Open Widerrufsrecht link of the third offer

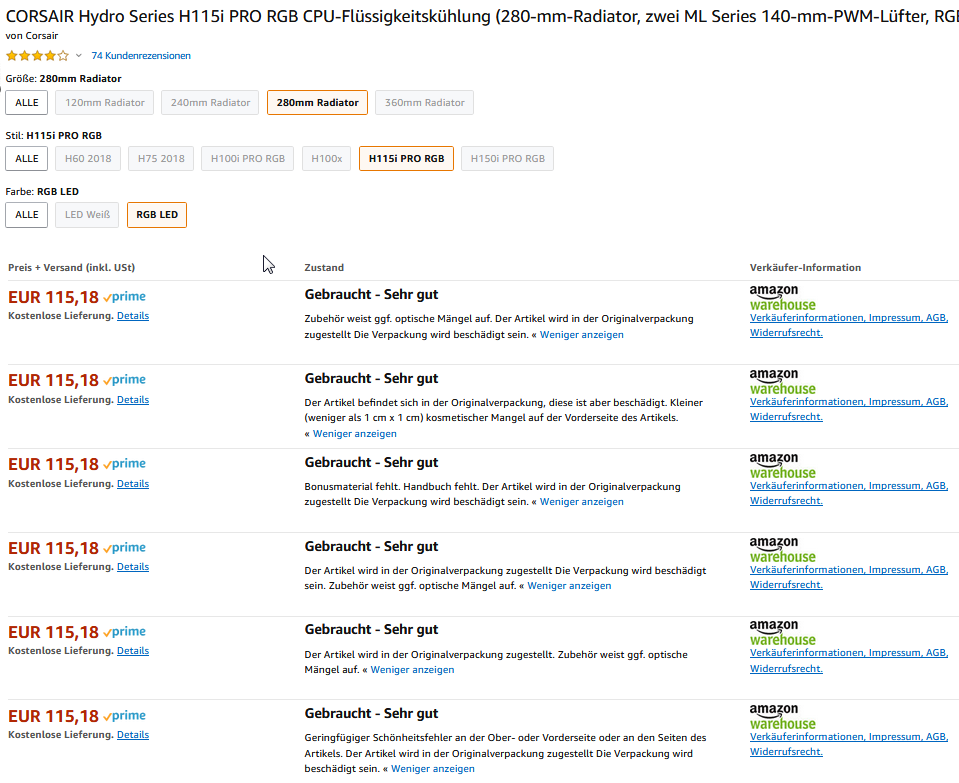pyautogui.click(x=786, y=500)
